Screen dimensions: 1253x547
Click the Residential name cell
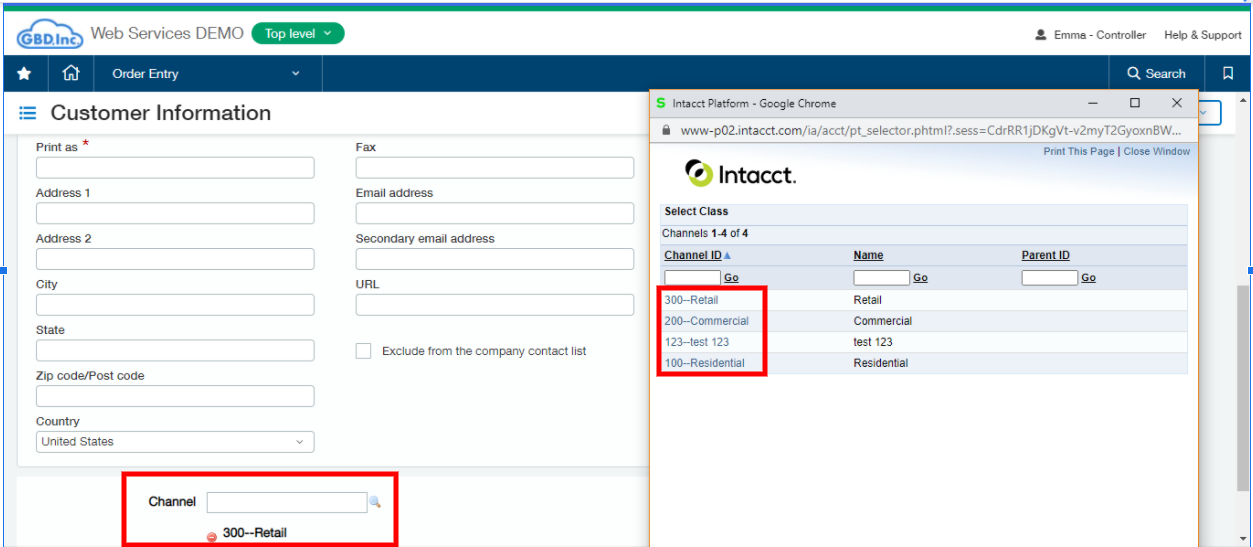pos(880,363)
